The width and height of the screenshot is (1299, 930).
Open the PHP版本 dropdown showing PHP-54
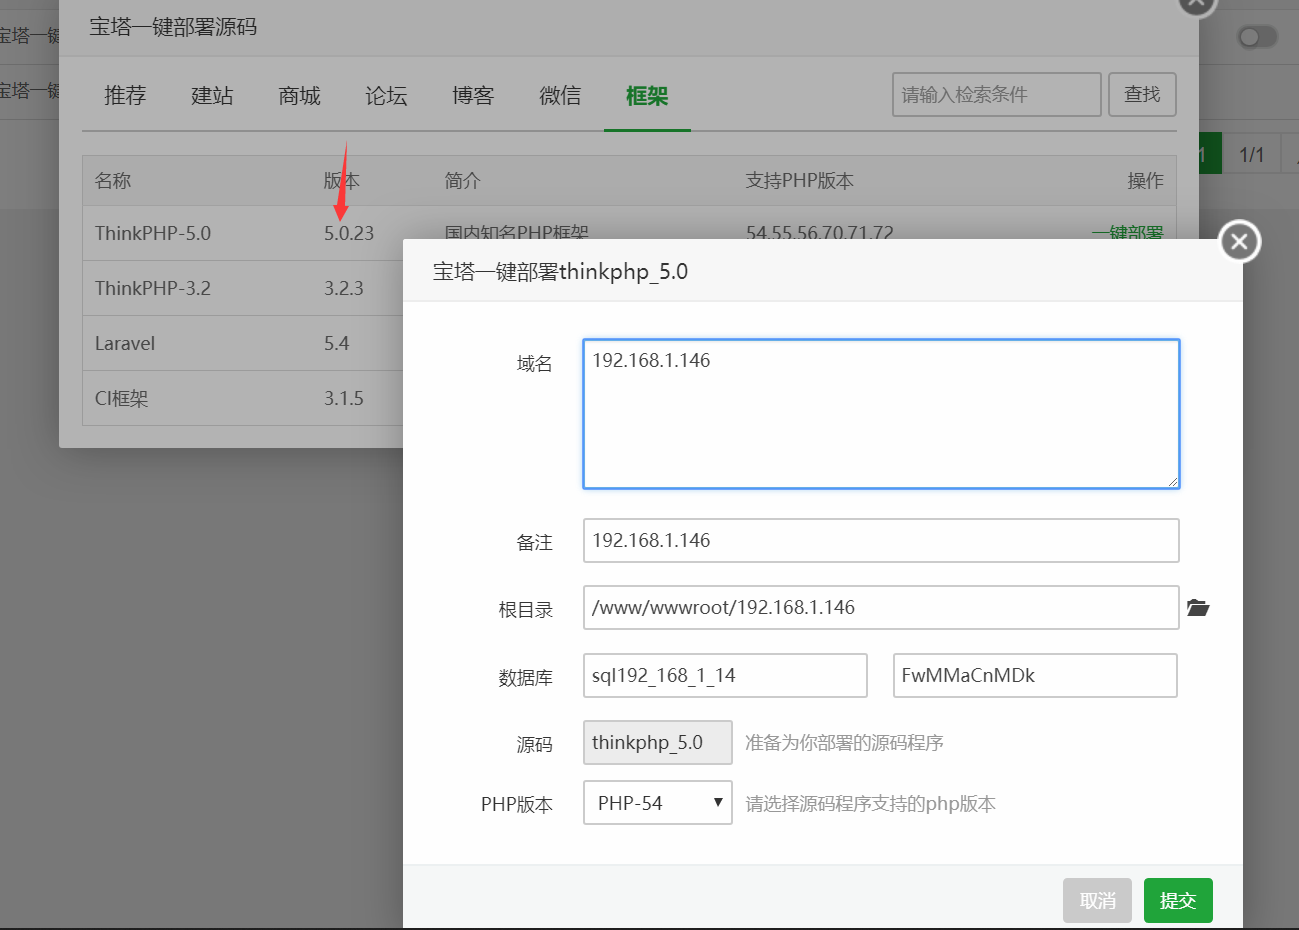(x=657, y=803)
